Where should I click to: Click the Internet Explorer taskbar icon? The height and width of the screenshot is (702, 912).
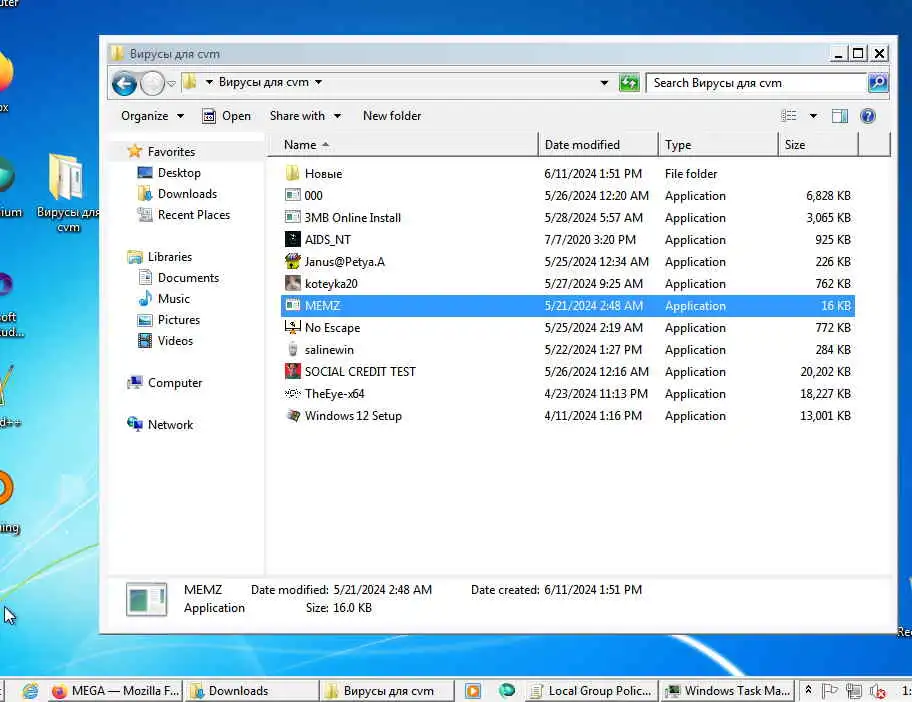tap(30, 690)
